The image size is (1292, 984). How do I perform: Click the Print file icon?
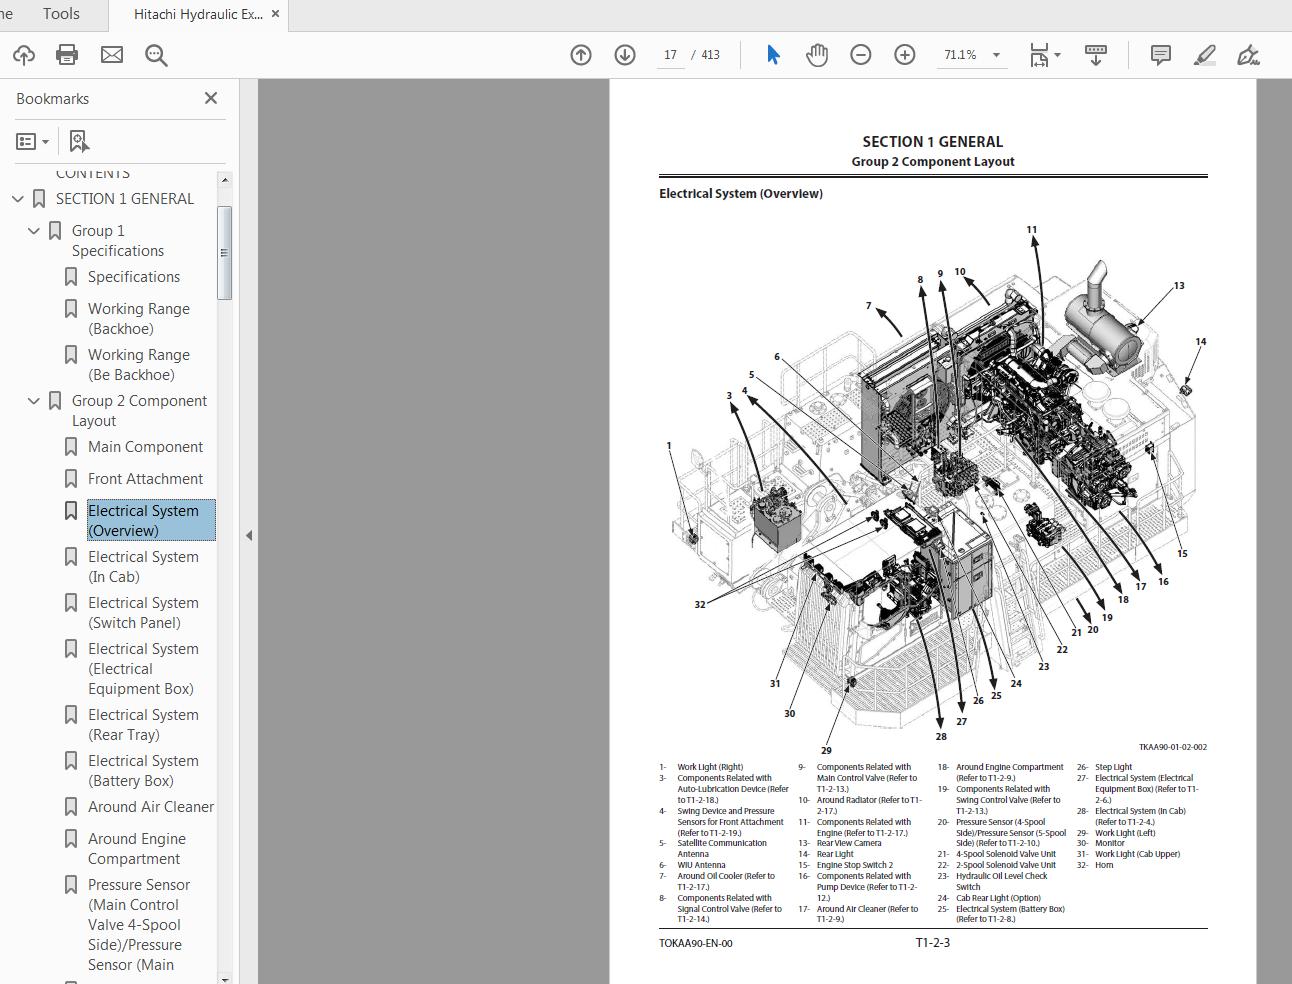(67, 55)
